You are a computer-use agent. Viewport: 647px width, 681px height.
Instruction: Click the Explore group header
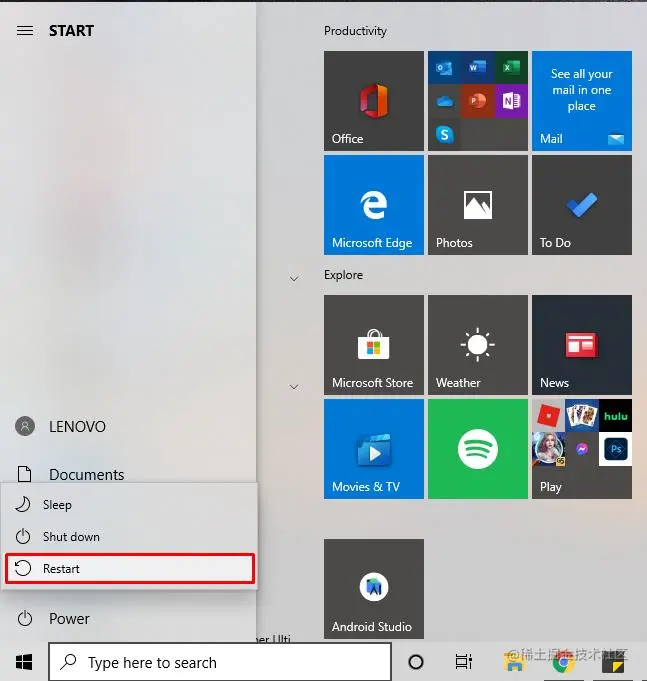click(x=343, y=275)
